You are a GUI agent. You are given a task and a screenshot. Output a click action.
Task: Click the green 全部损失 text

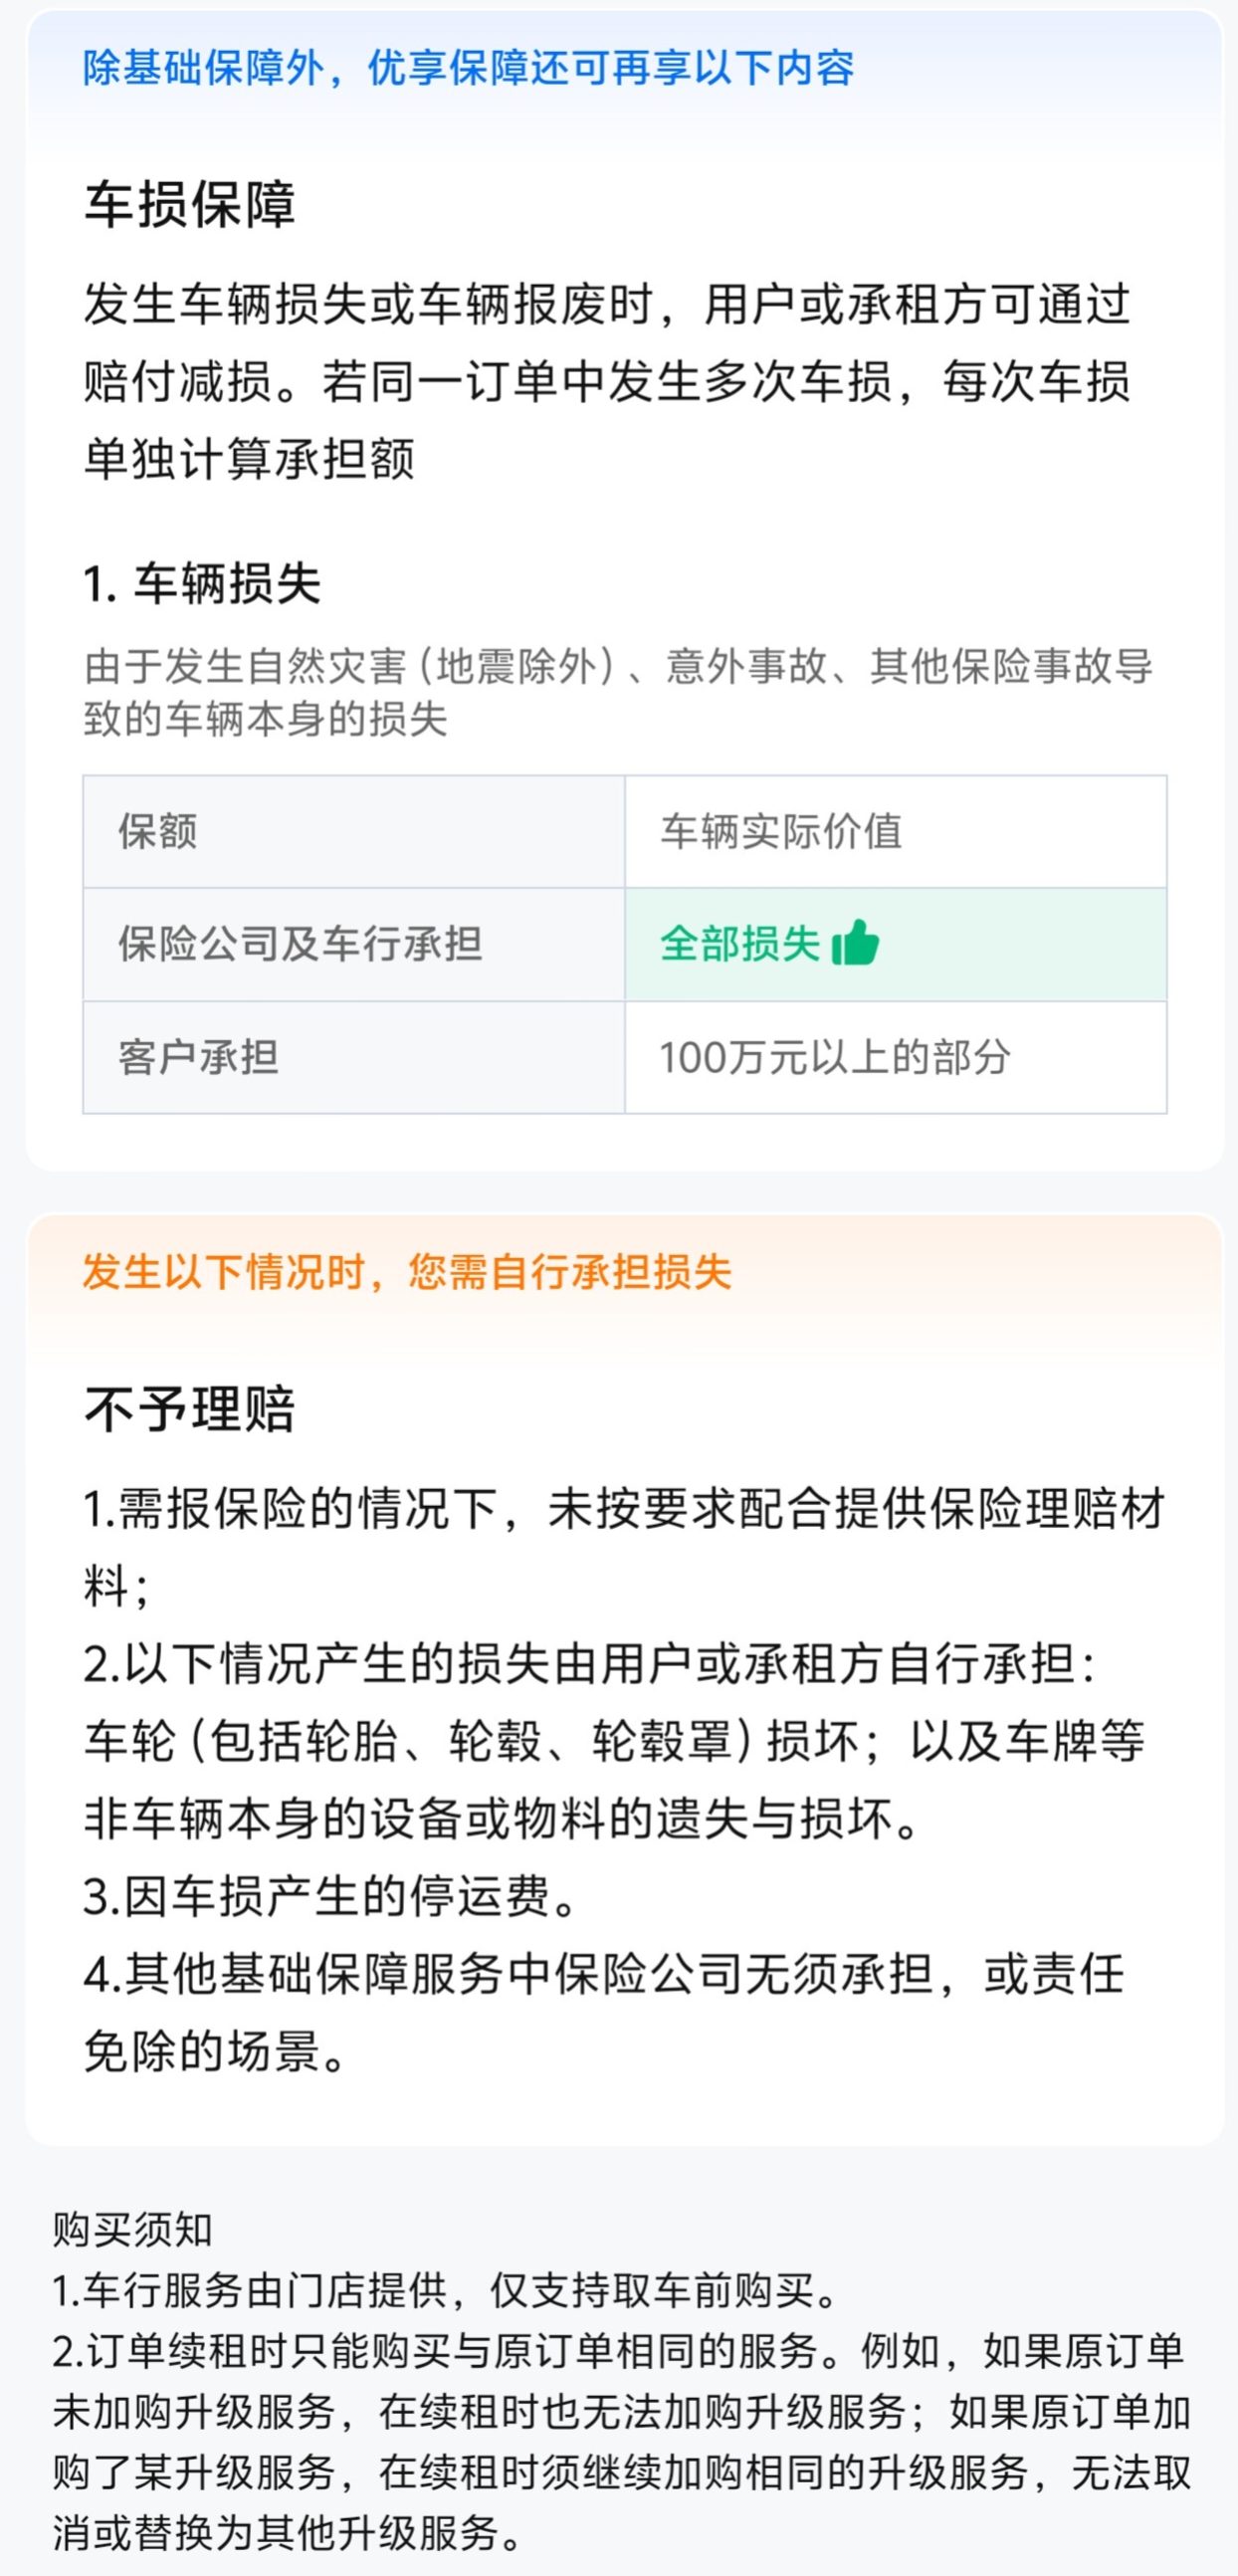coord(740,944)
